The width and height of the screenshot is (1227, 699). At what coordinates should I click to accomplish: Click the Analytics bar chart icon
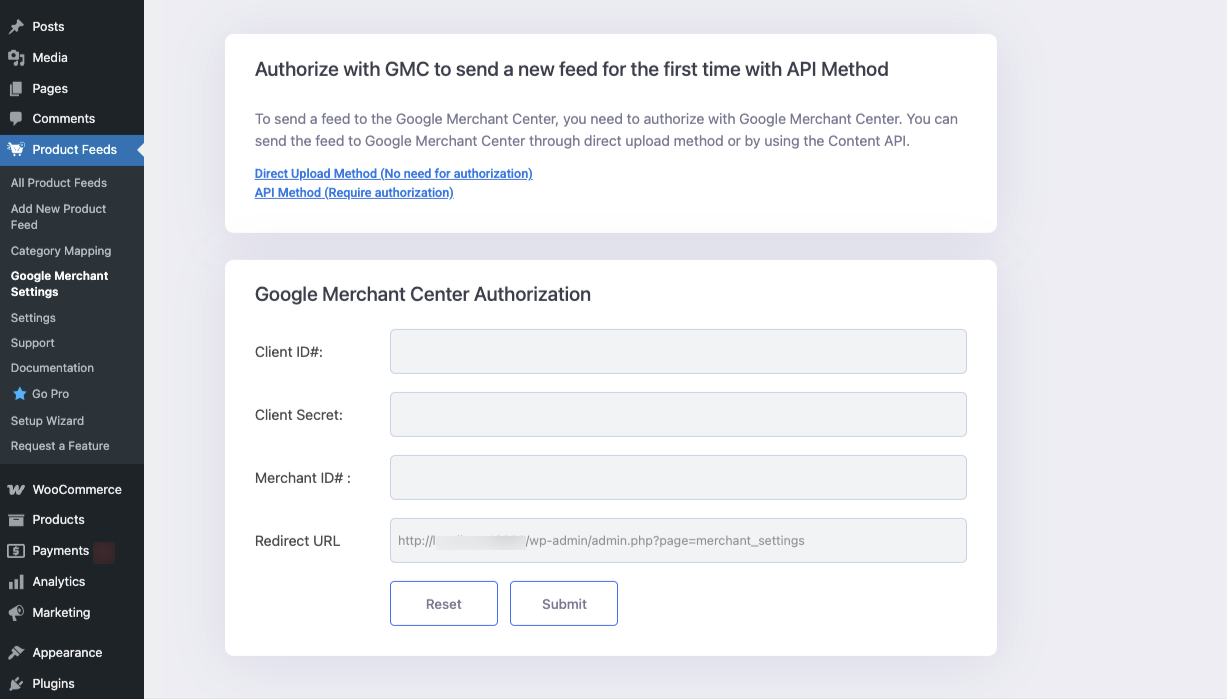click(16, 582)
